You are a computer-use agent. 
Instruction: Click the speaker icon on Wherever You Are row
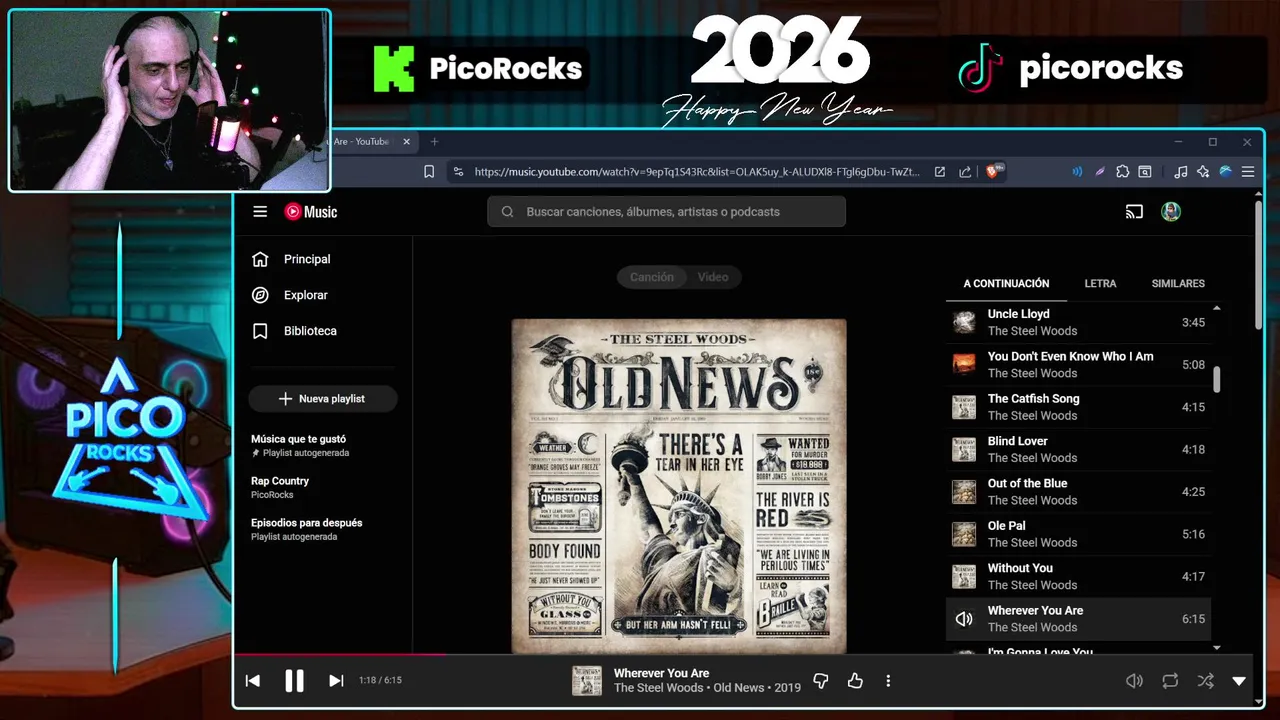point(964,619)
